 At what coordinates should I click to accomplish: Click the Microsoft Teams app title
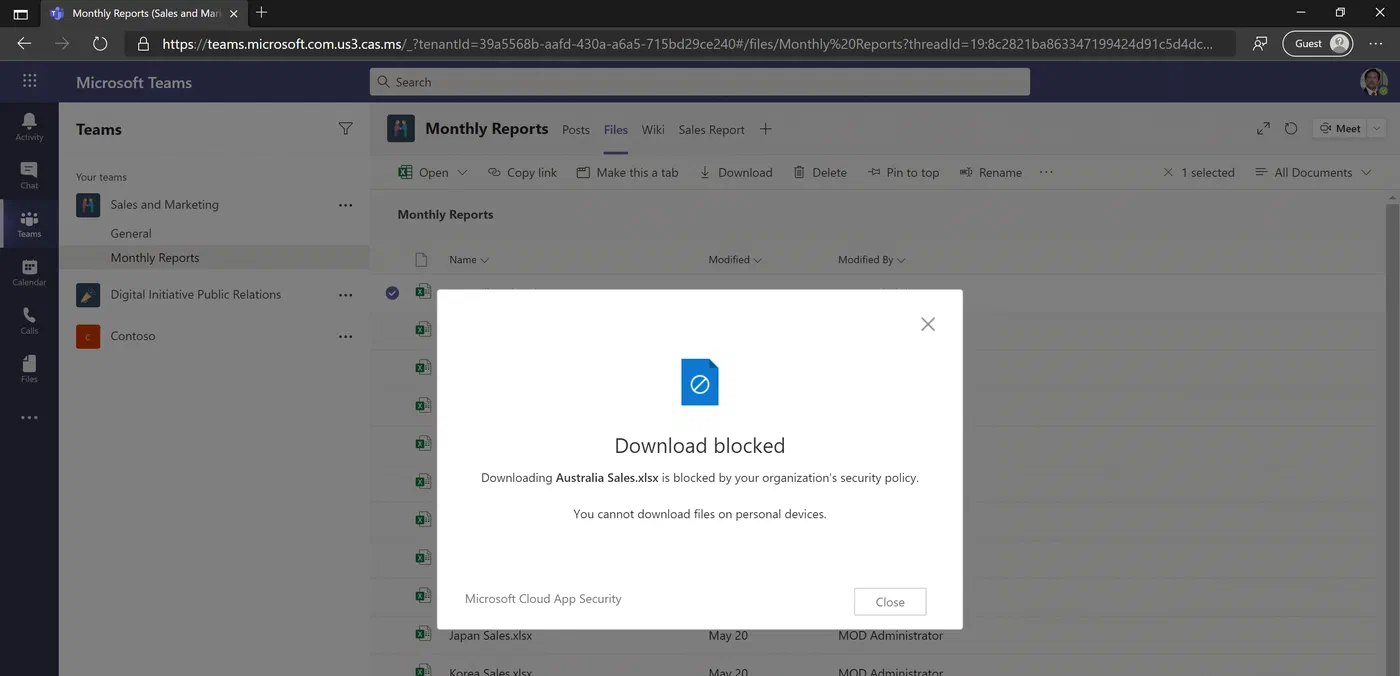[x=134, y=83]
